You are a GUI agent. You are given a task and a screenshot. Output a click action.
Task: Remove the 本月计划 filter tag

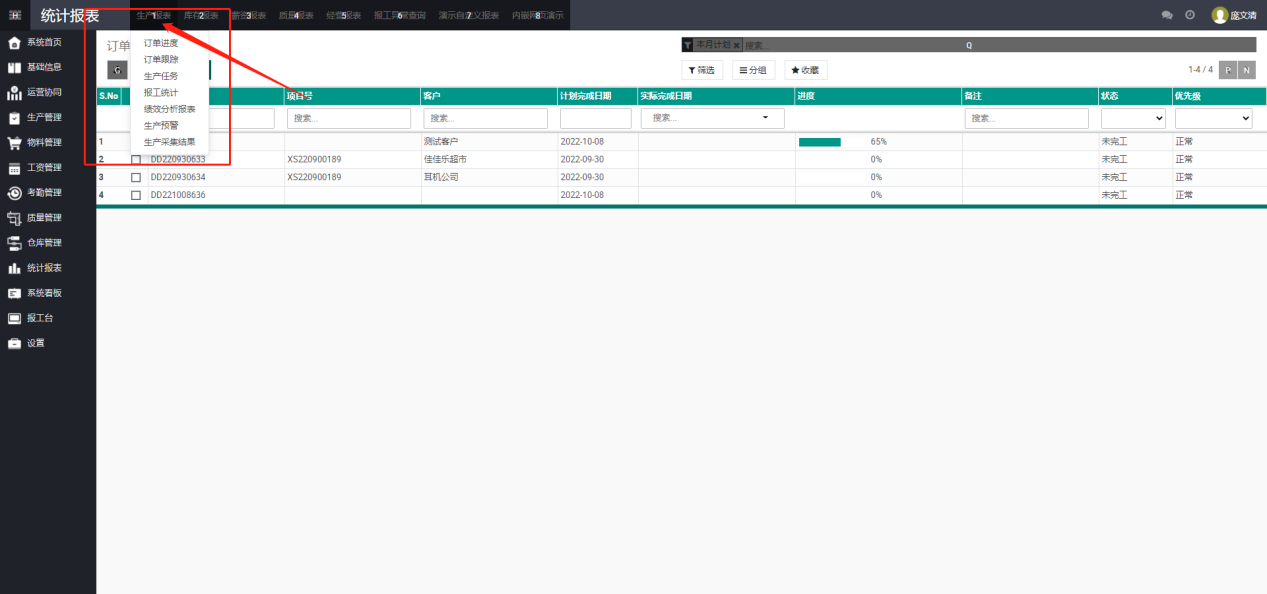737,45
